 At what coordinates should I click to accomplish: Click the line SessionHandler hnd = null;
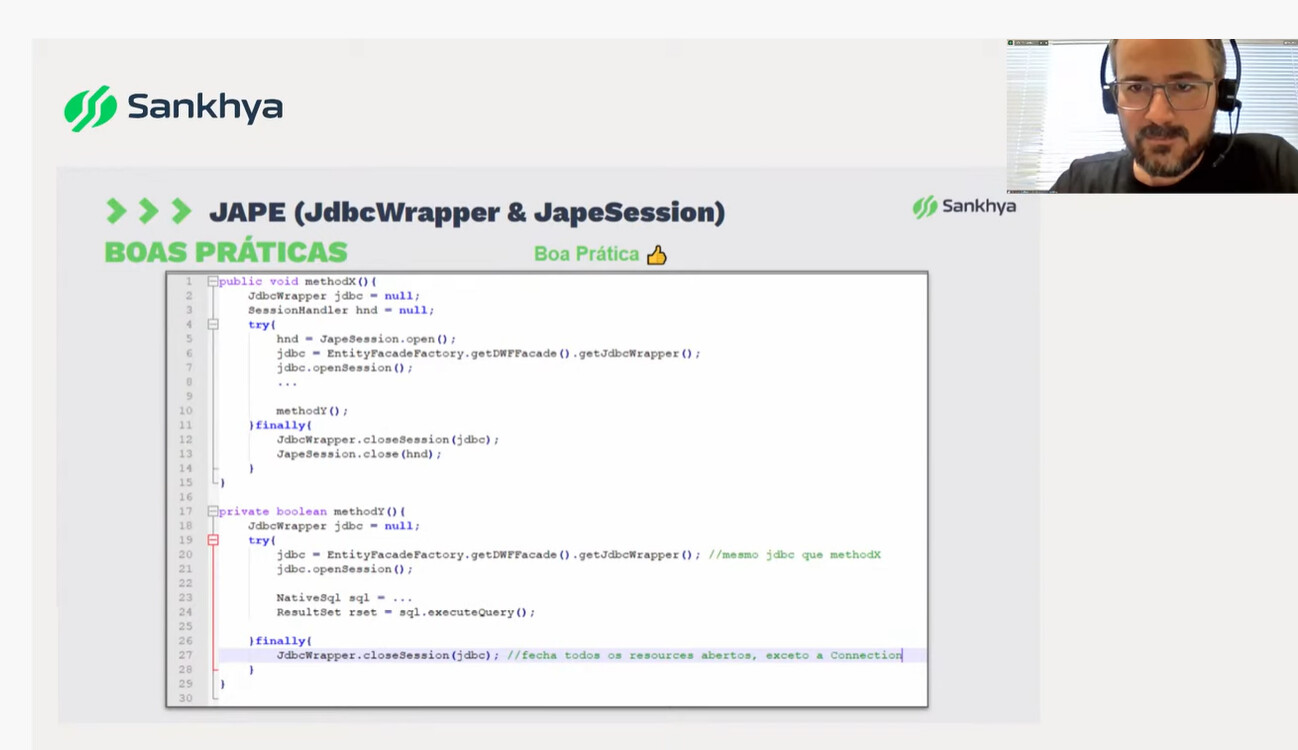point(341,311)
